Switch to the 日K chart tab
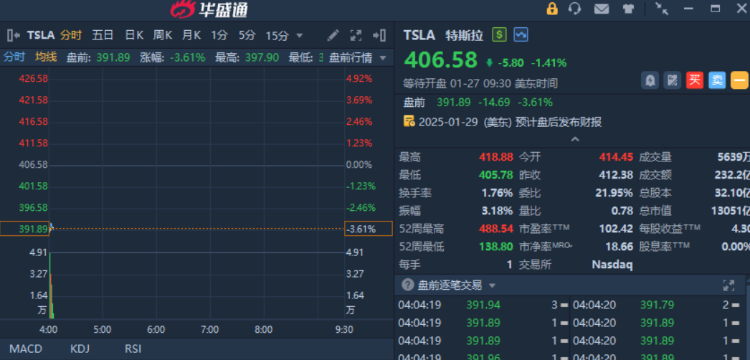750x360 pixels. click(x=134, y=35)
